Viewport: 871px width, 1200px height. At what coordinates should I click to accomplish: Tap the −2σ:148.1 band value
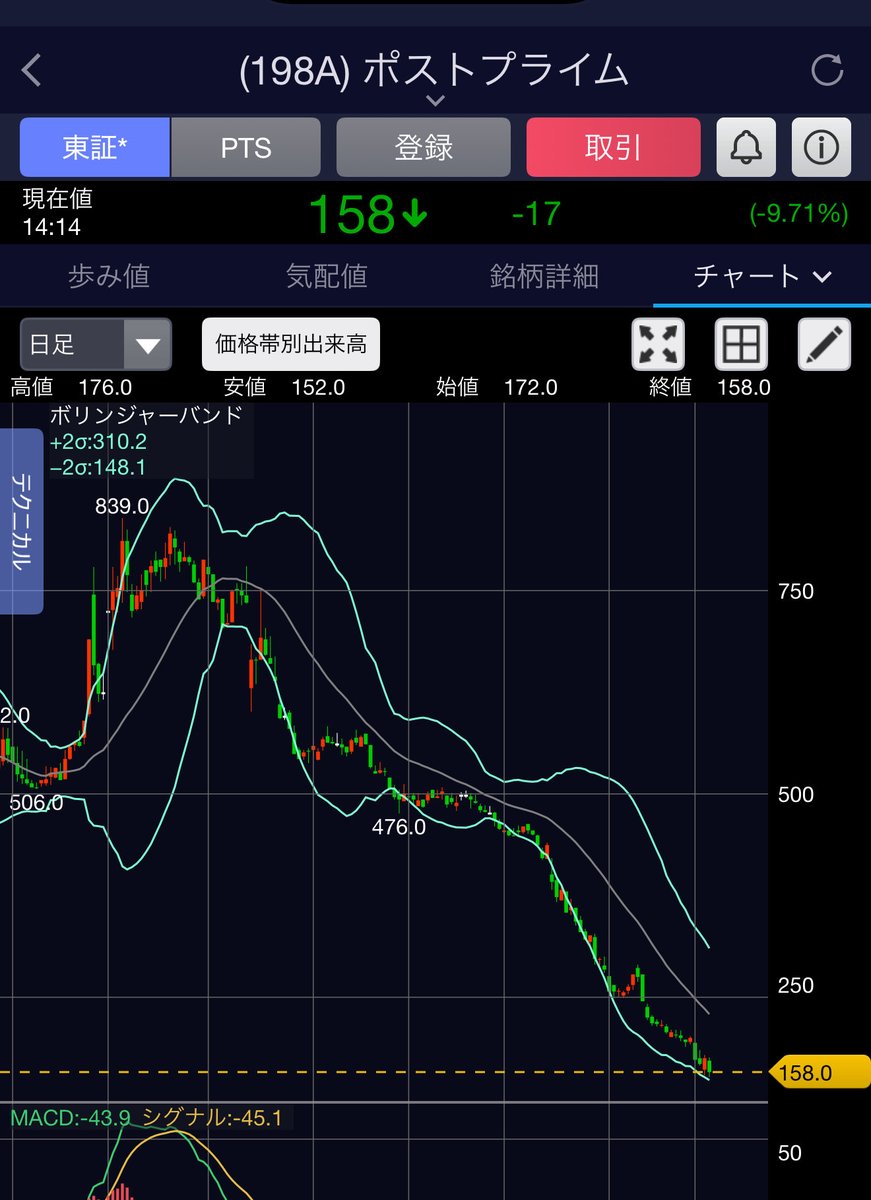pyautogui.click(x=98, y=467)
